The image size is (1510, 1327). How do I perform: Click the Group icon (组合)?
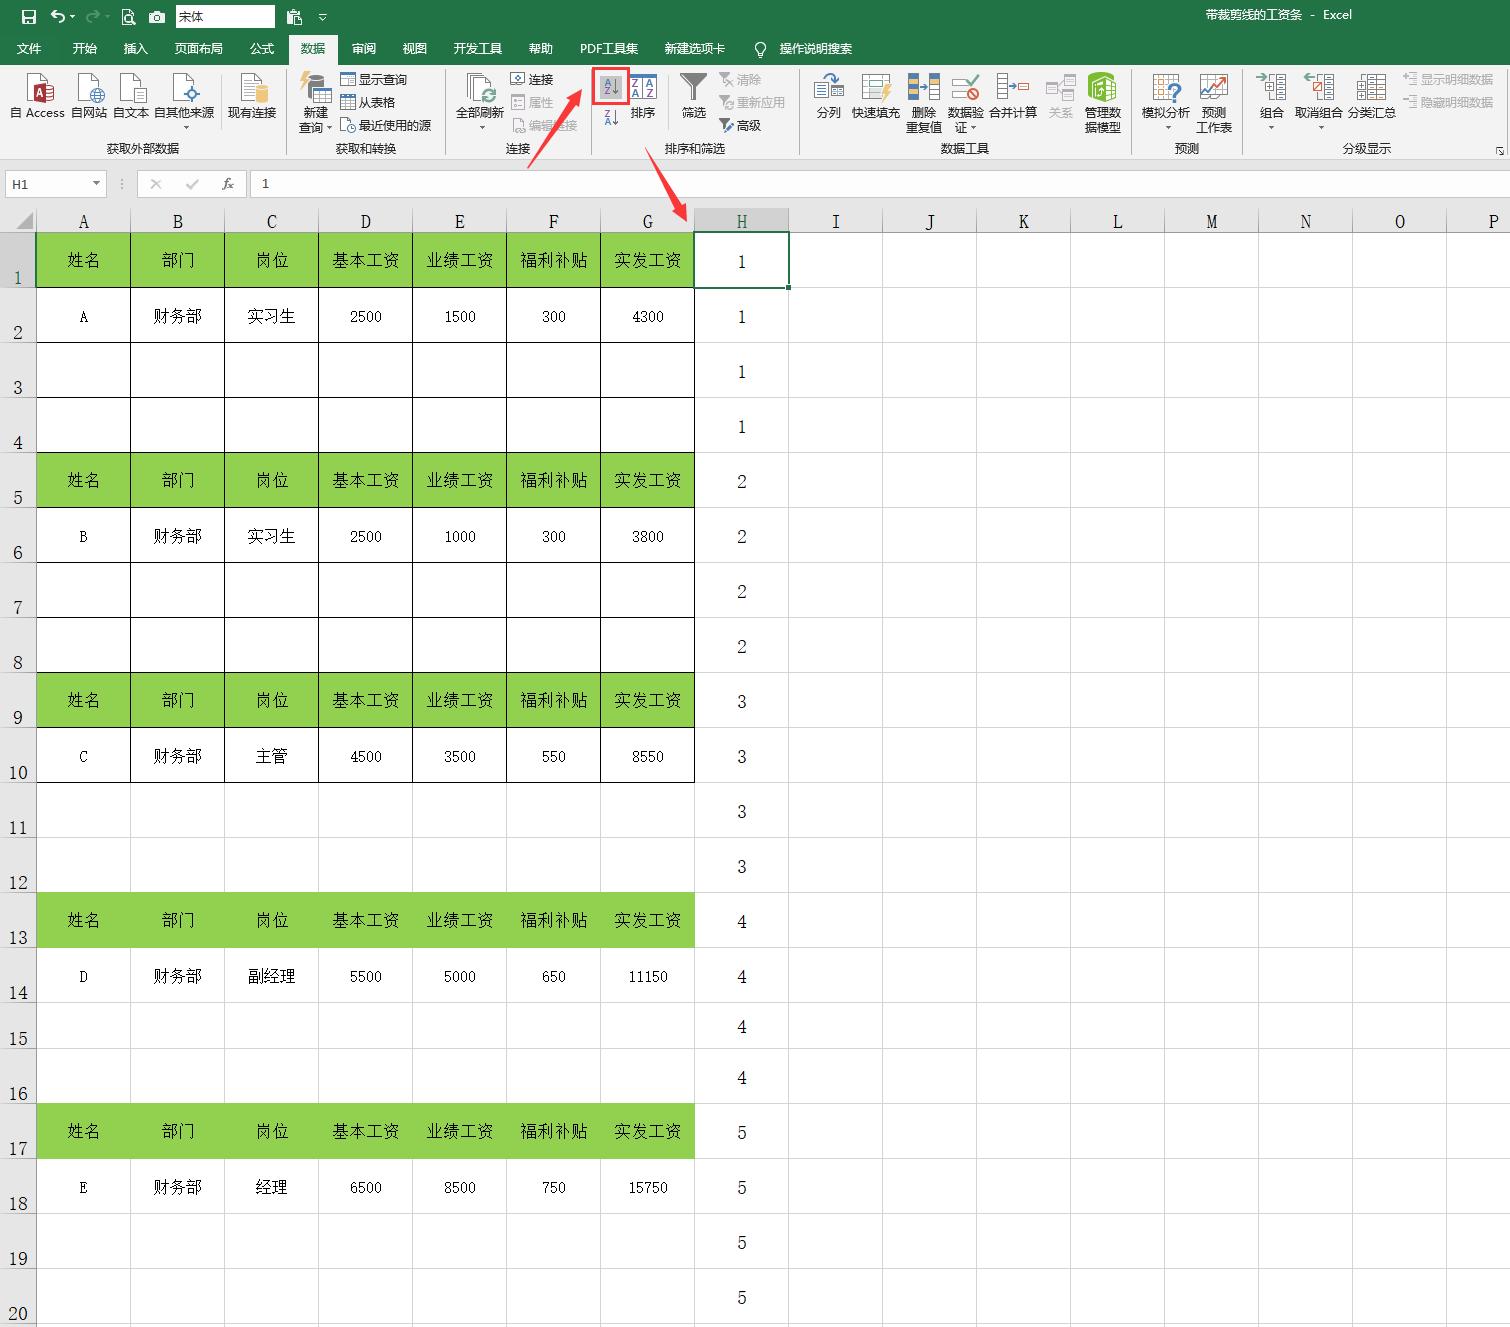1272,89
